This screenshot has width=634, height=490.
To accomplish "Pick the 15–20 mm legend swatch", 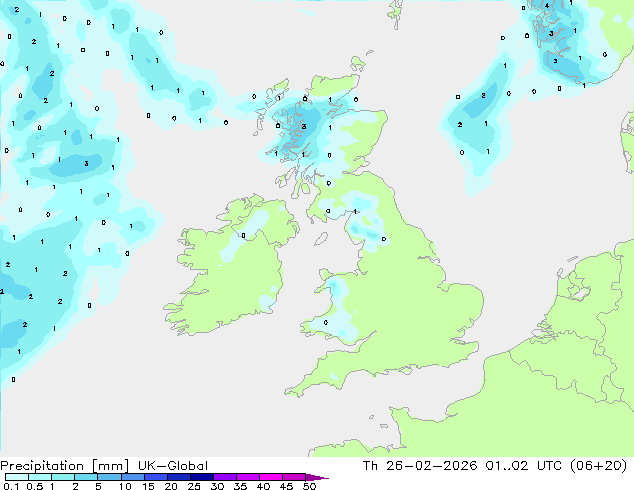I will tap(156, 477).
